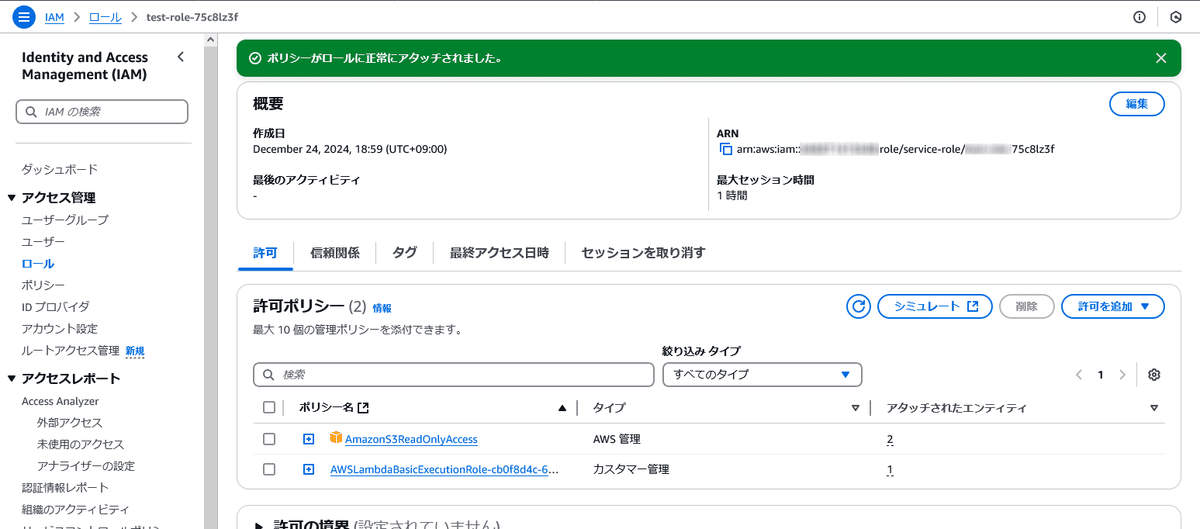Click the カスタマー管理 type cell
The height and width of the screenshot is (529, 1200).
631,469
